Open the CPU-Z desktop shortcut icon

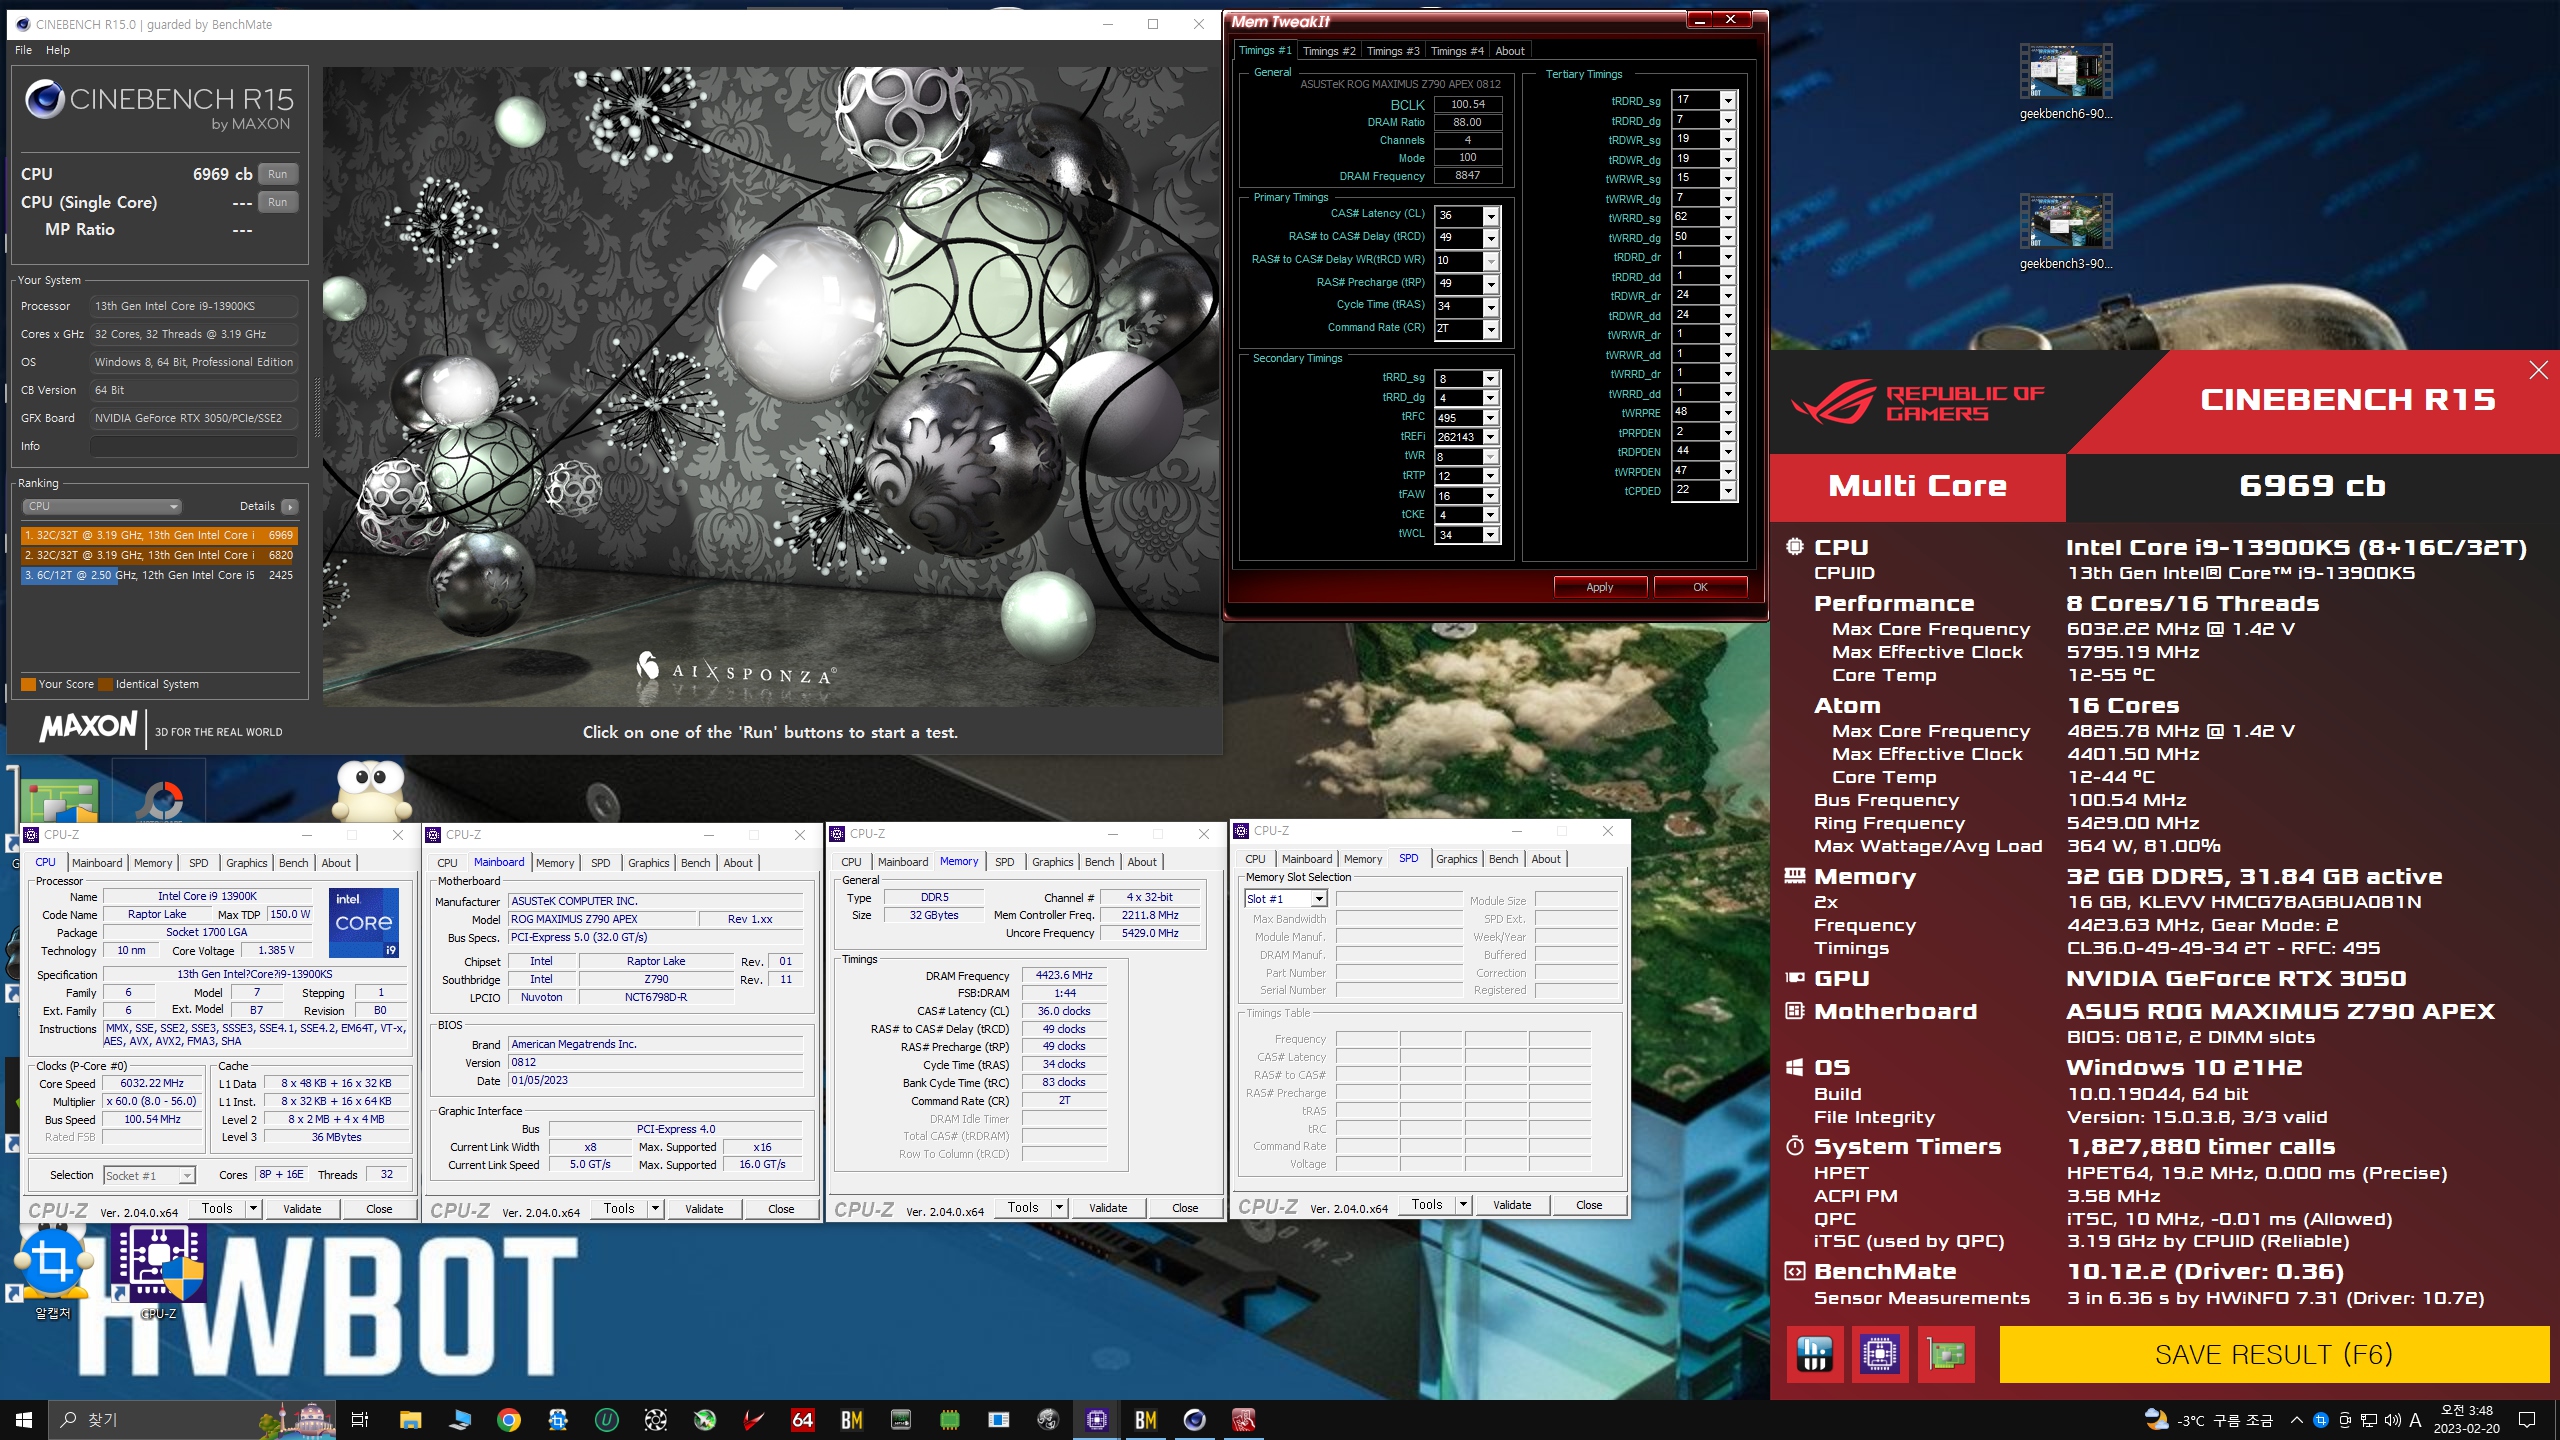click(x=158, y=1272)
